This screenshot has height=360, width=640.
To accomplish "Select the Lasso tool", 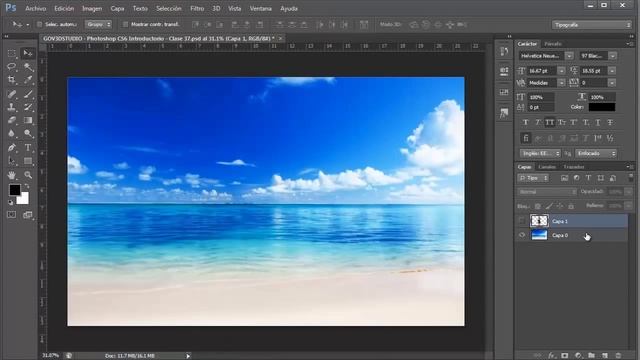I will click(x=11, y=67).
